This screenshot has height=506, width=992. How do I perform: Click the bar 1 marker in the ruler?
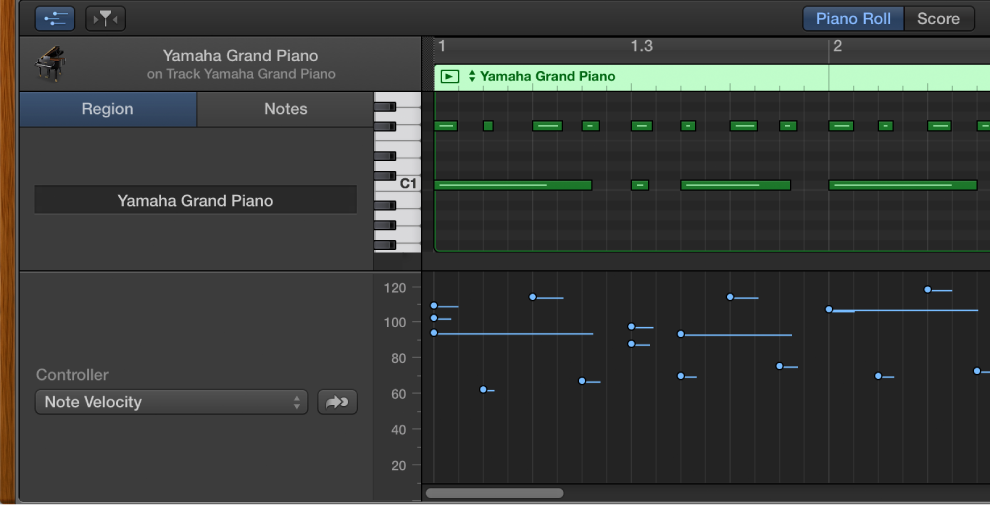click(x=442, y=46)
